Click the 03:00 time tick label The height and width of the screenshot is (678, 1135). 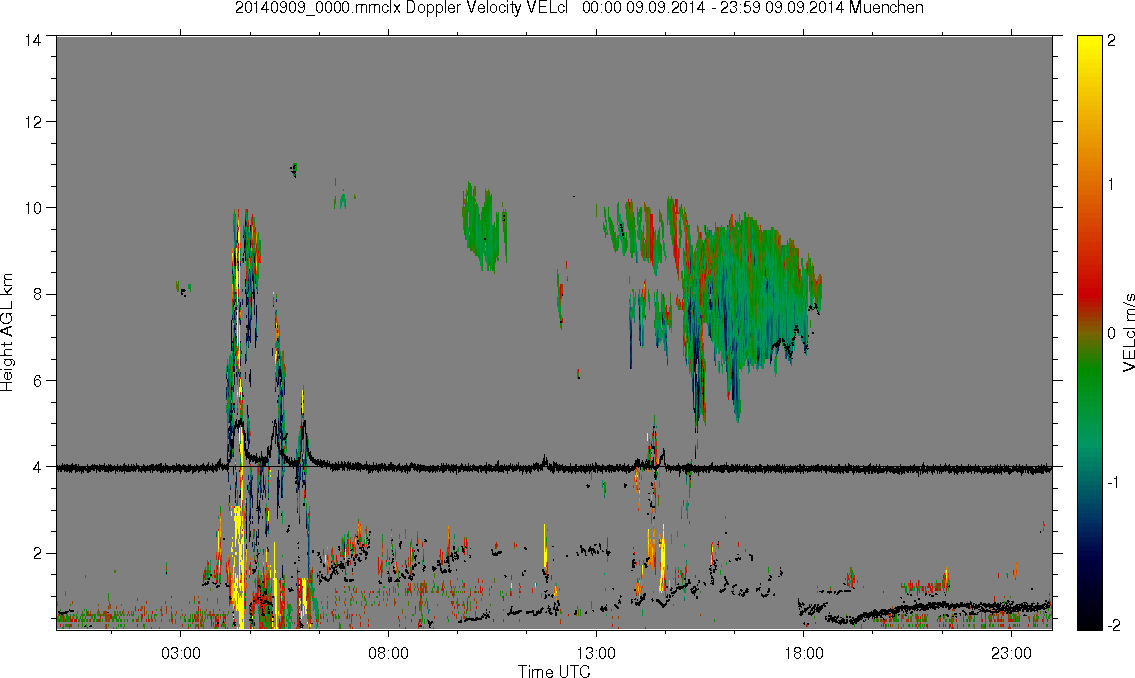[180, 653]
